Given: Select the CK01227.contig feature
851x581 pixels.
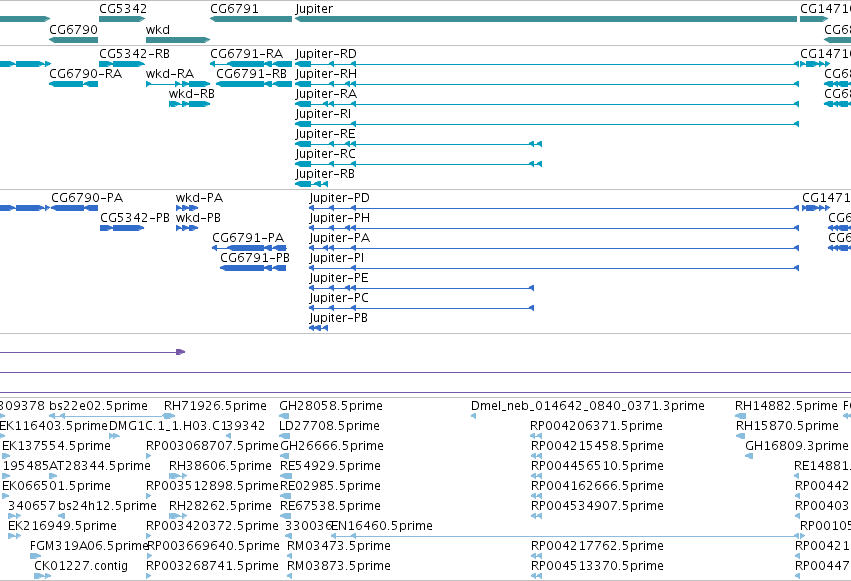Looking at the screenshot, I should [42, 576].
